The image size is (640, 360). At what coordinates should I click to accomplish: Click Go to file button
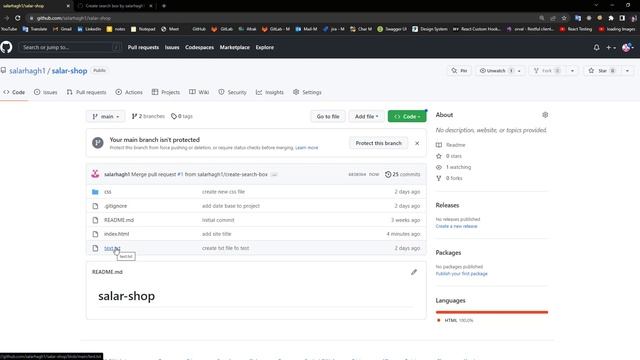(328, 116)
